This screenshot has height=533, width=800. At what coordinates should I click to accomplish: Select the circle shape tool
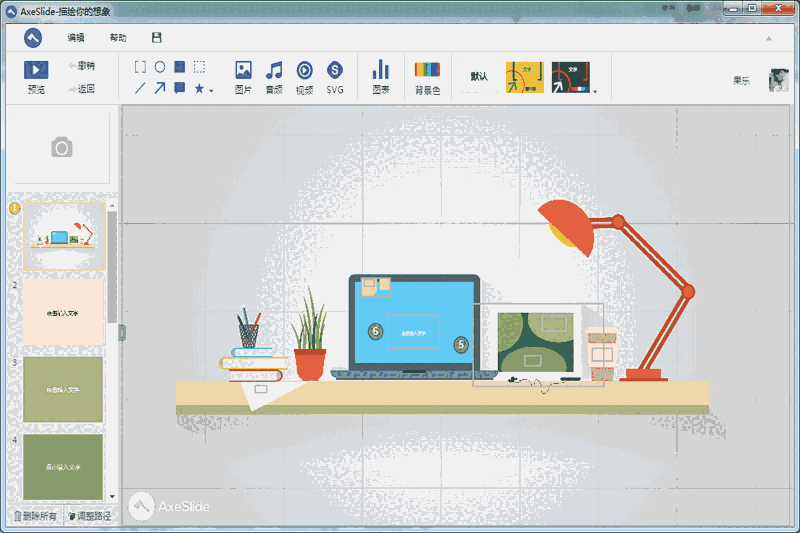click(x=159, y=67)
